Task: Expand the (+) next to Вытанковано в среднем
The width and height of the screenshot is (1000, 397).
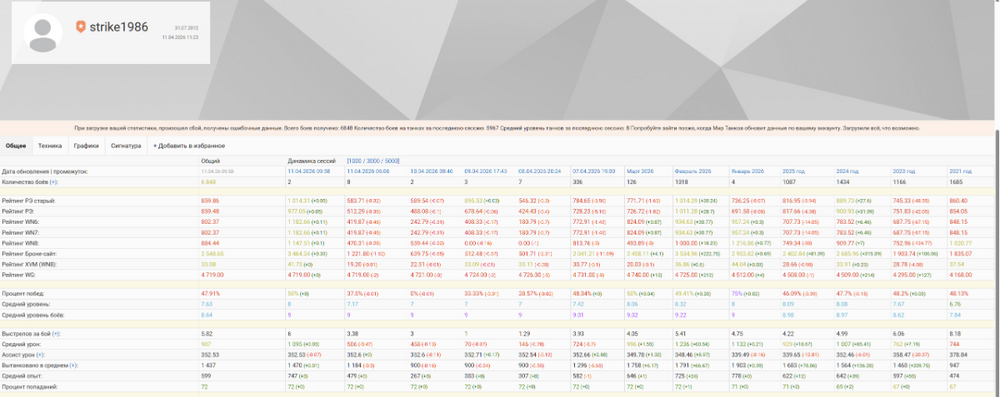Action: coord(73,365)
